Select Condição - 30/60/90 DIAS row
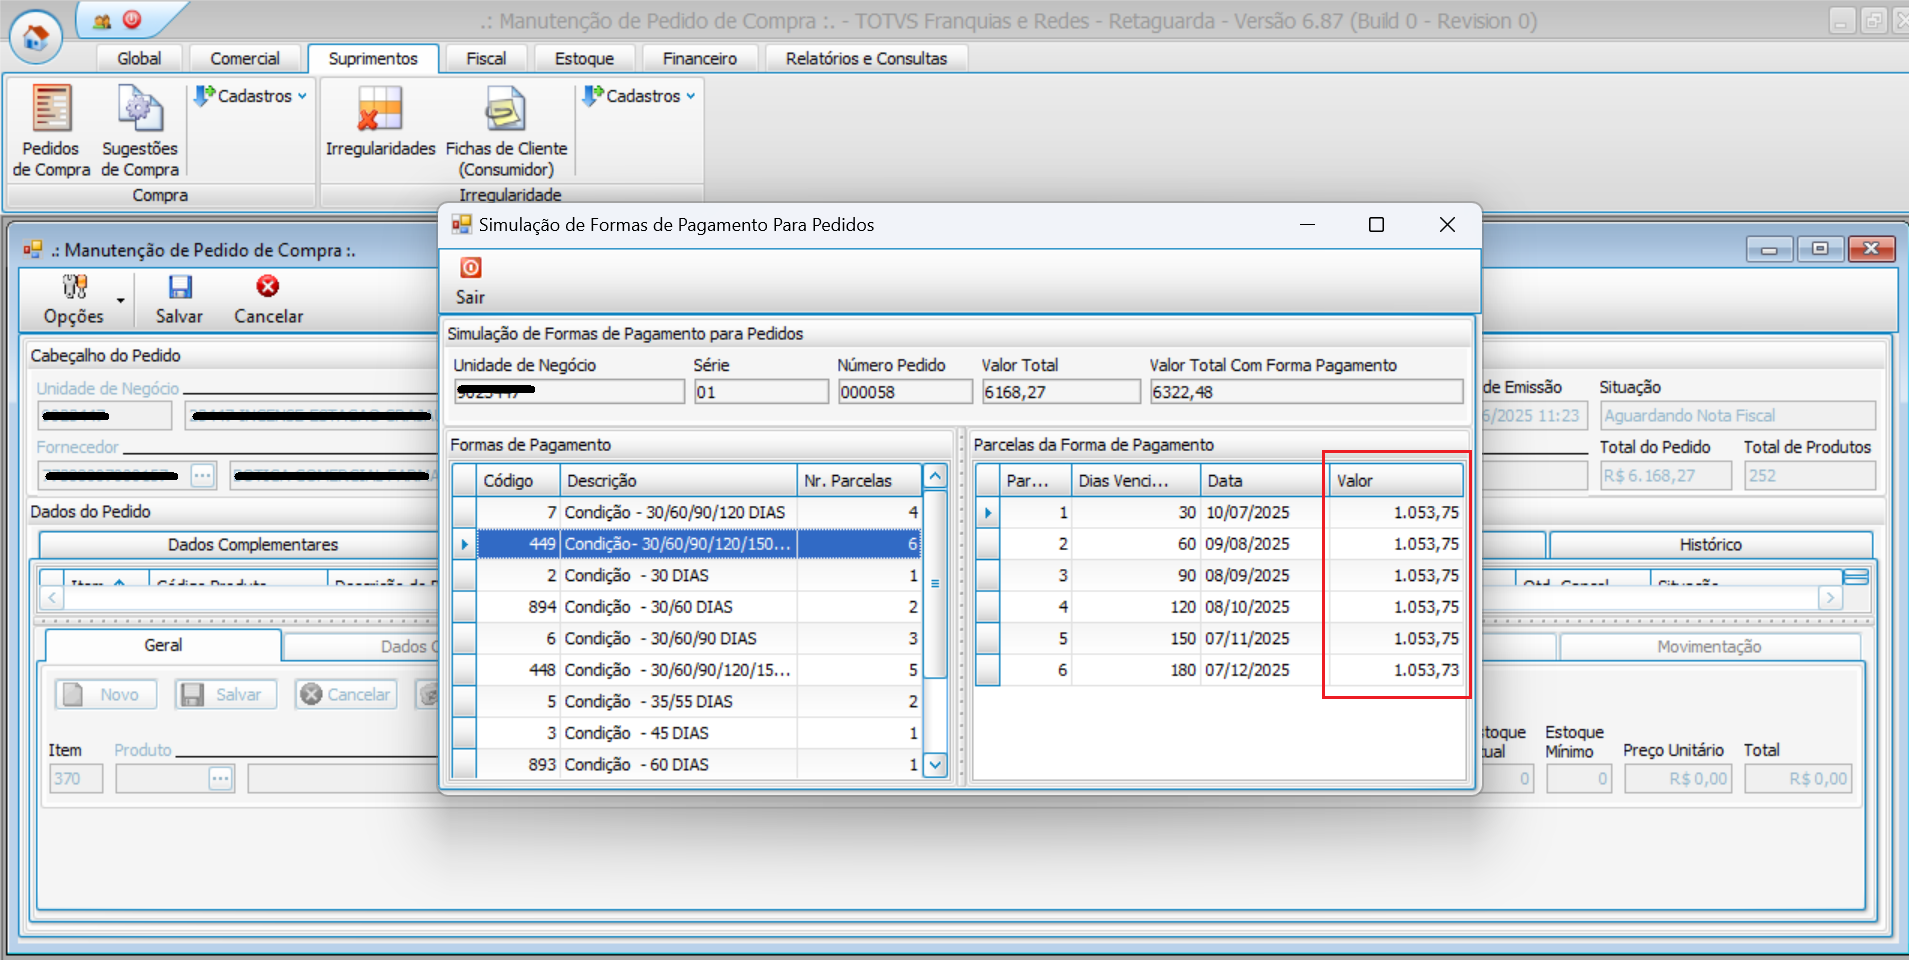1909x960 pixels. [x=686, y=638]
